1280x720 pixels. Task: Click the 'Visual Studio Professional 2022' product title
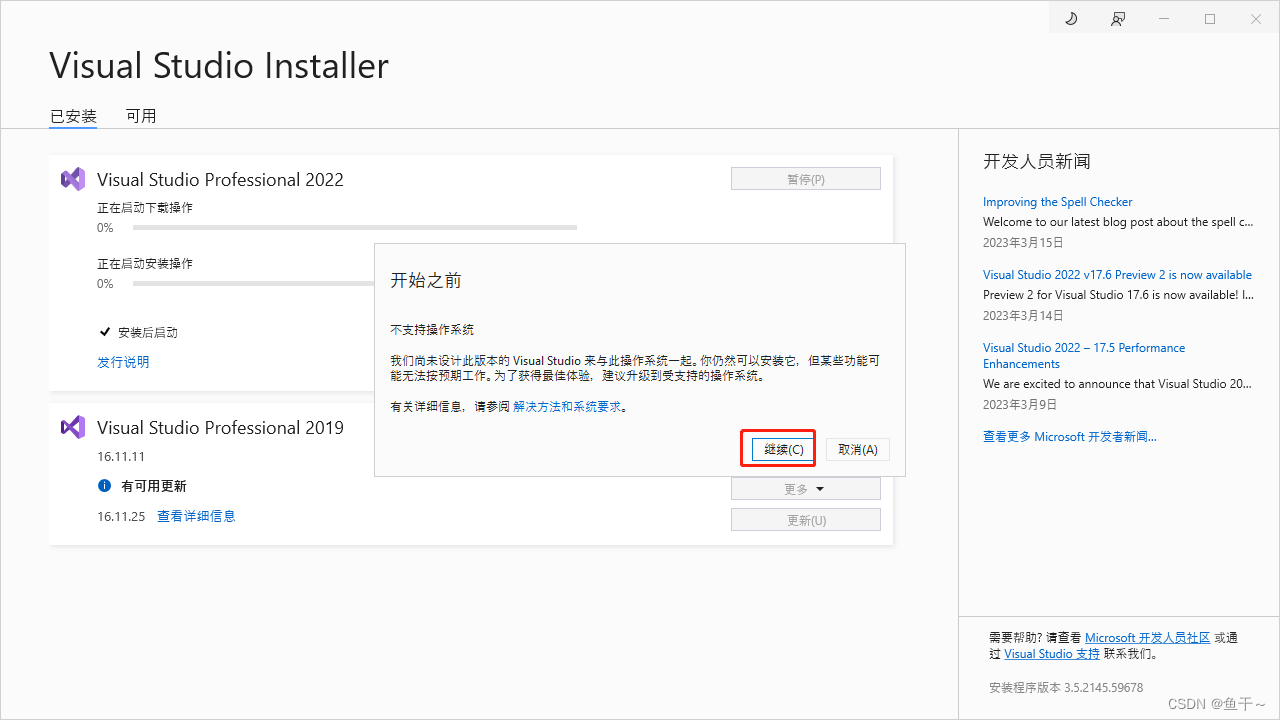pos(220,180)
